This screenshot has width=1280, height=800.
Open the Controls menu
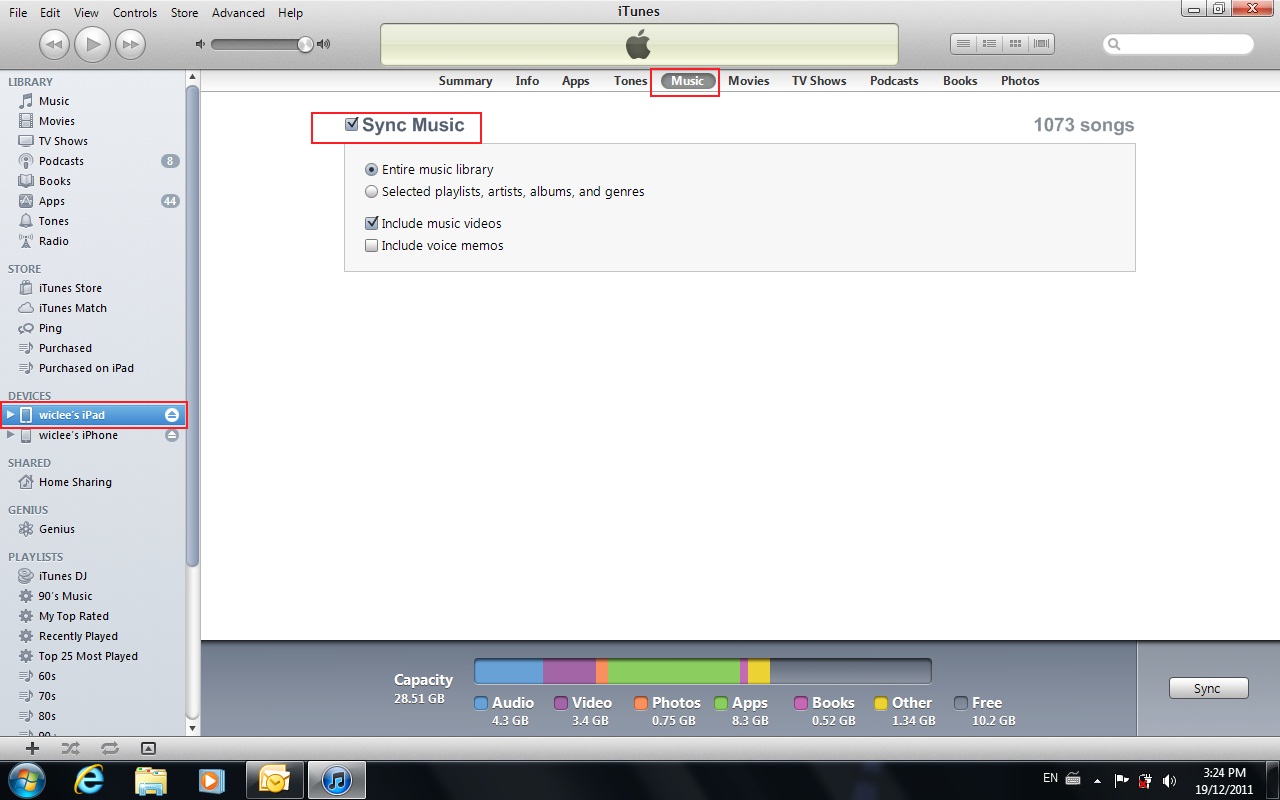[x=135, y=13]
